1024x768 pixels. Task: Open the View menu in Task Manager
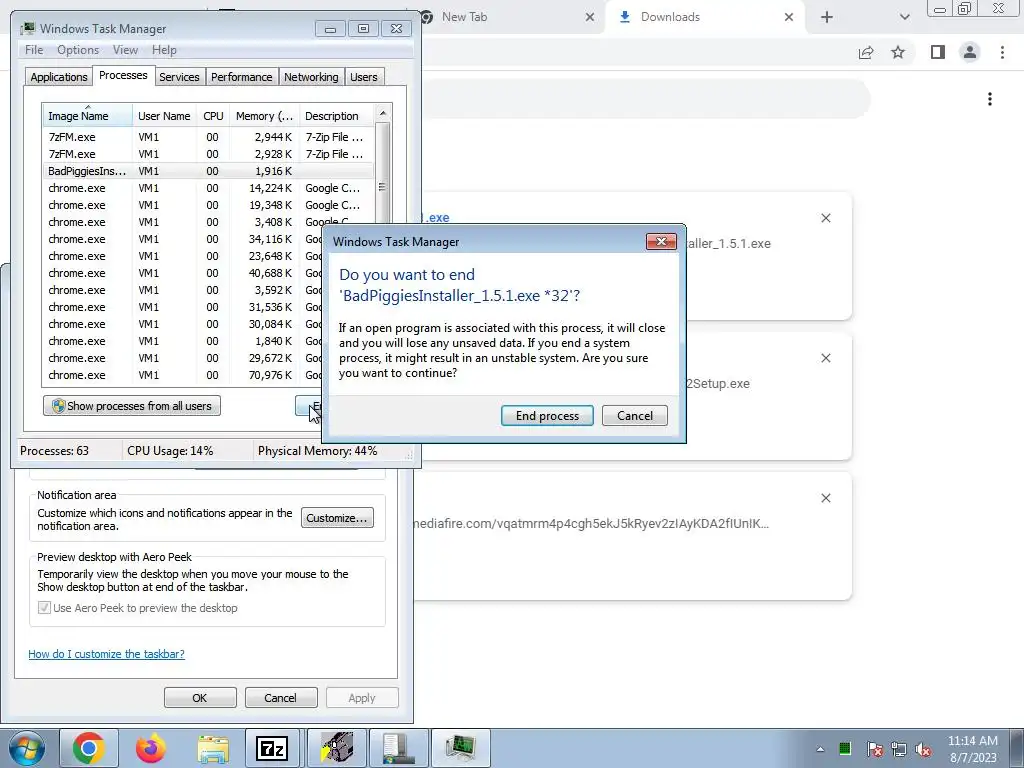pyautogui.click(x=125, y=50)
